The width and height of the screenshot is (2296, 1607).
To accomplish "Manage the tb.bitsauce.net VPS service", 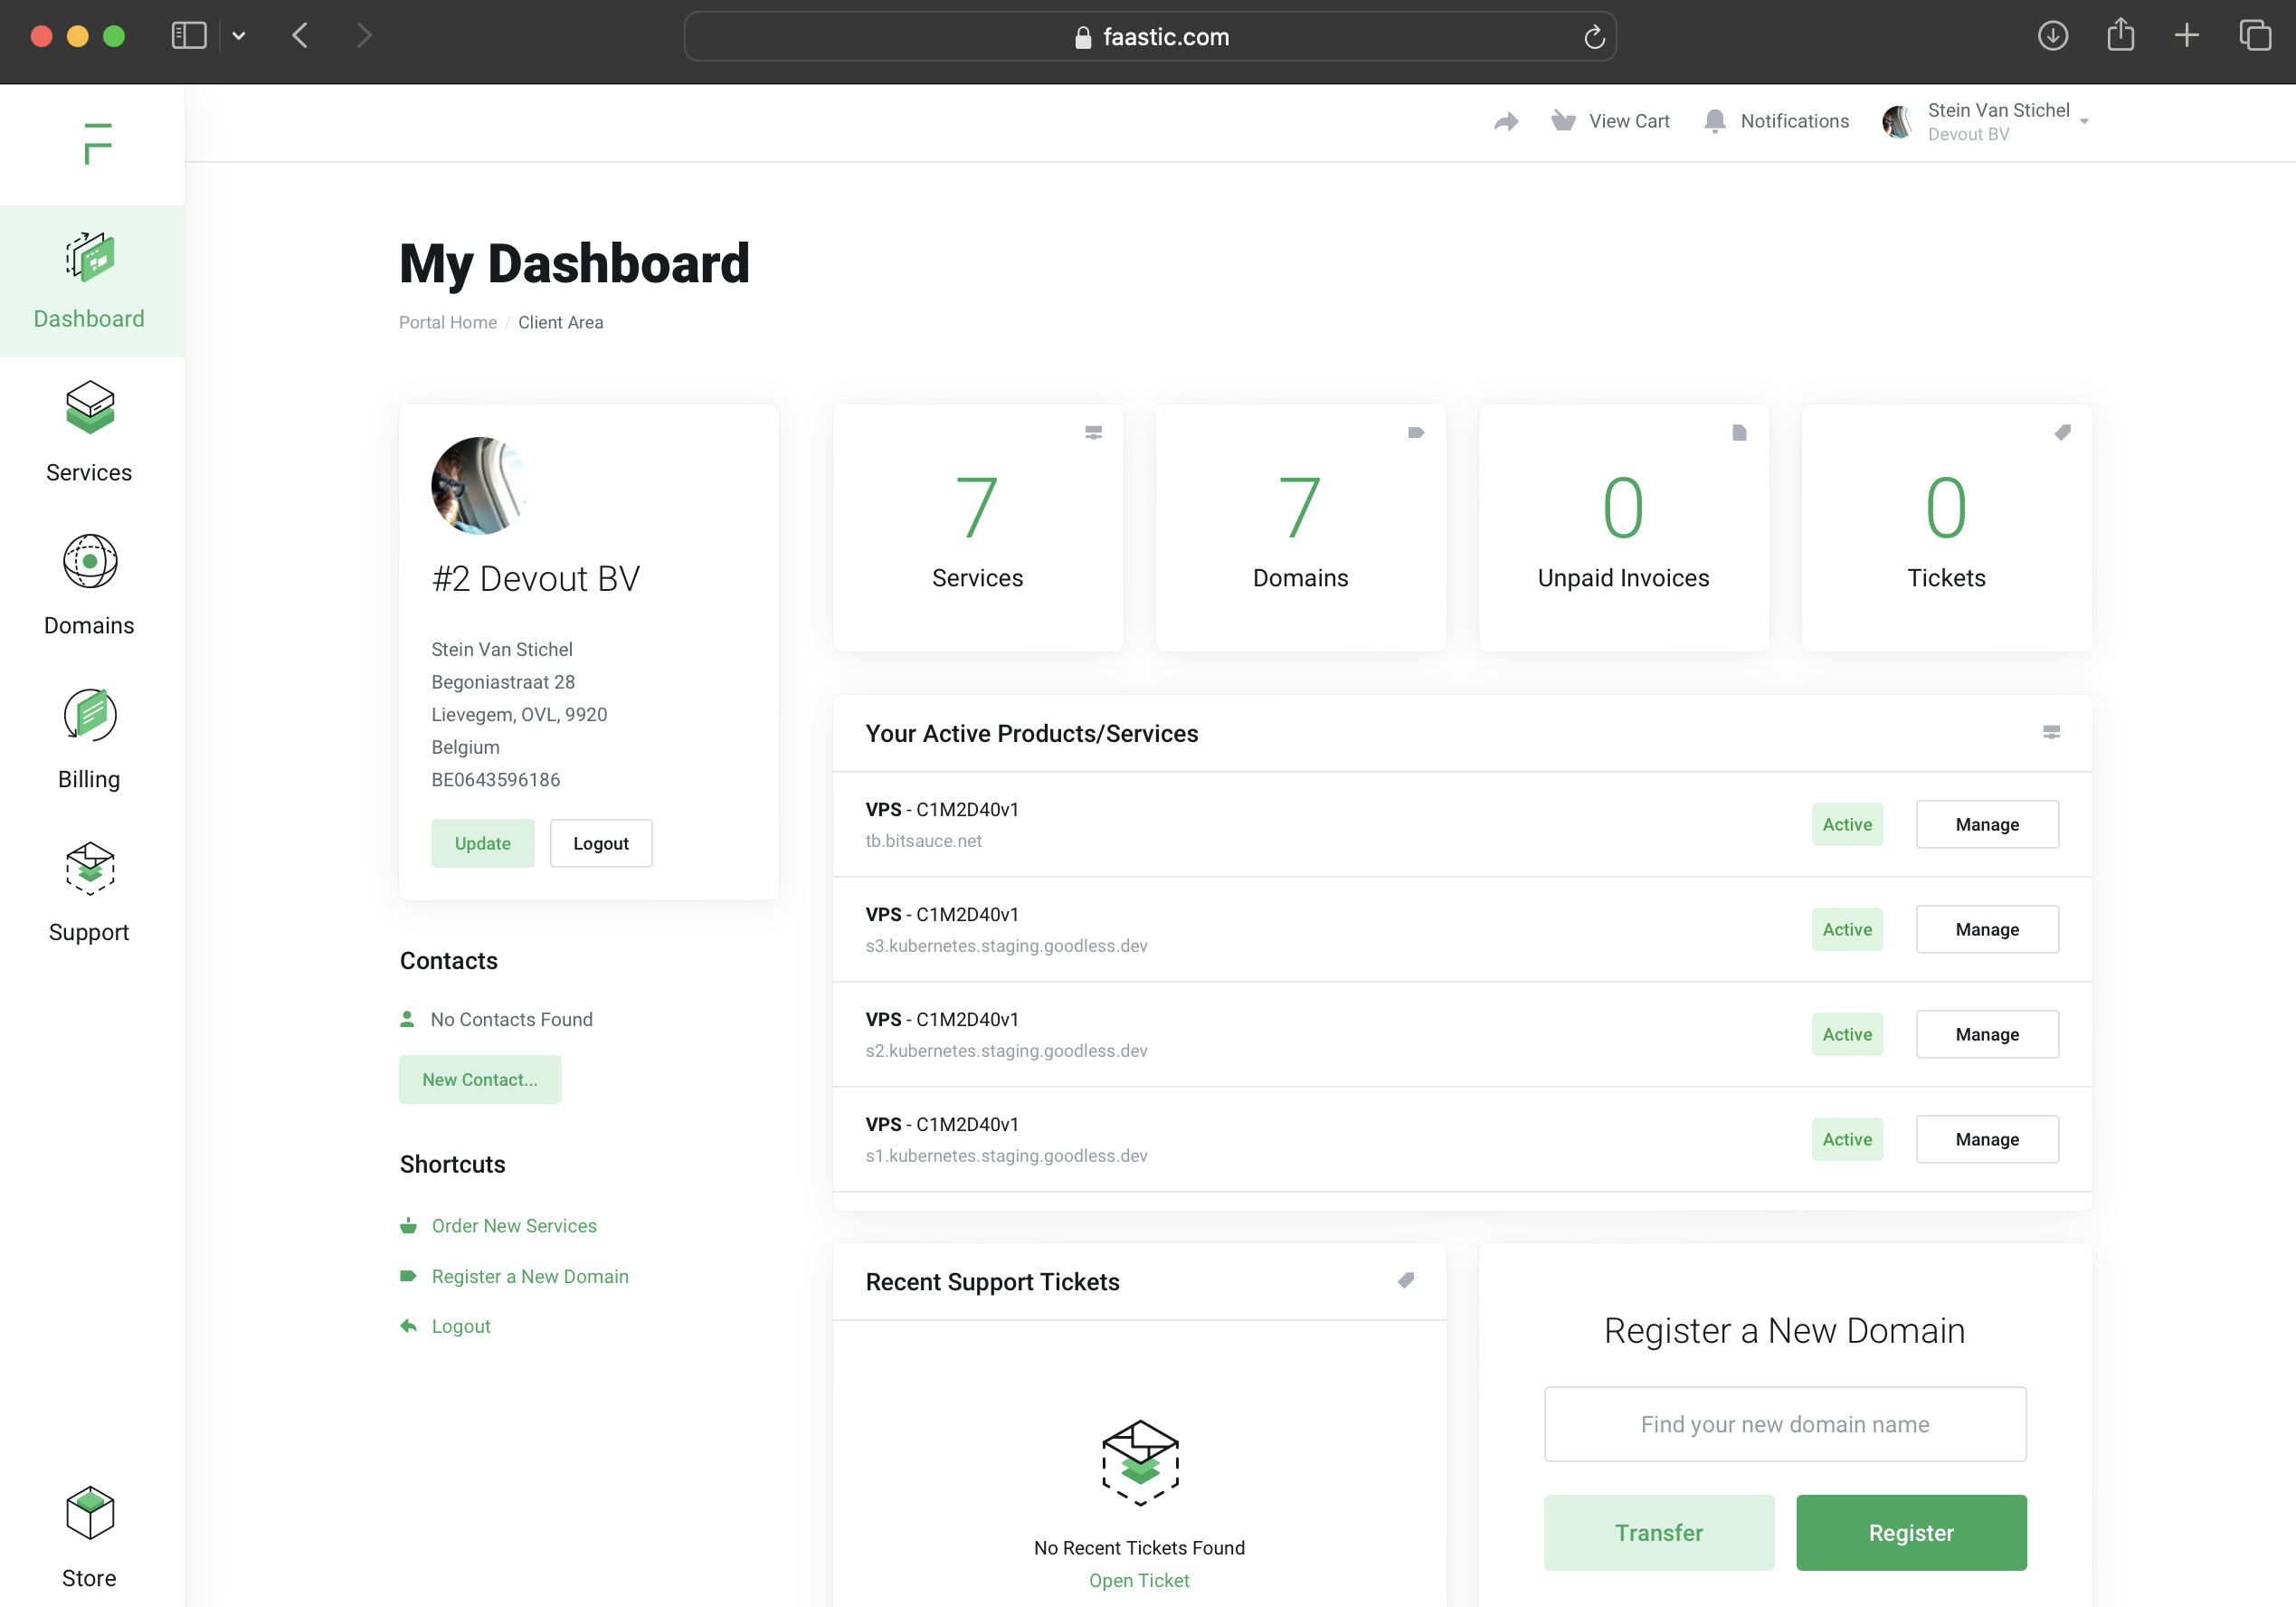I will pos(1986,824).
